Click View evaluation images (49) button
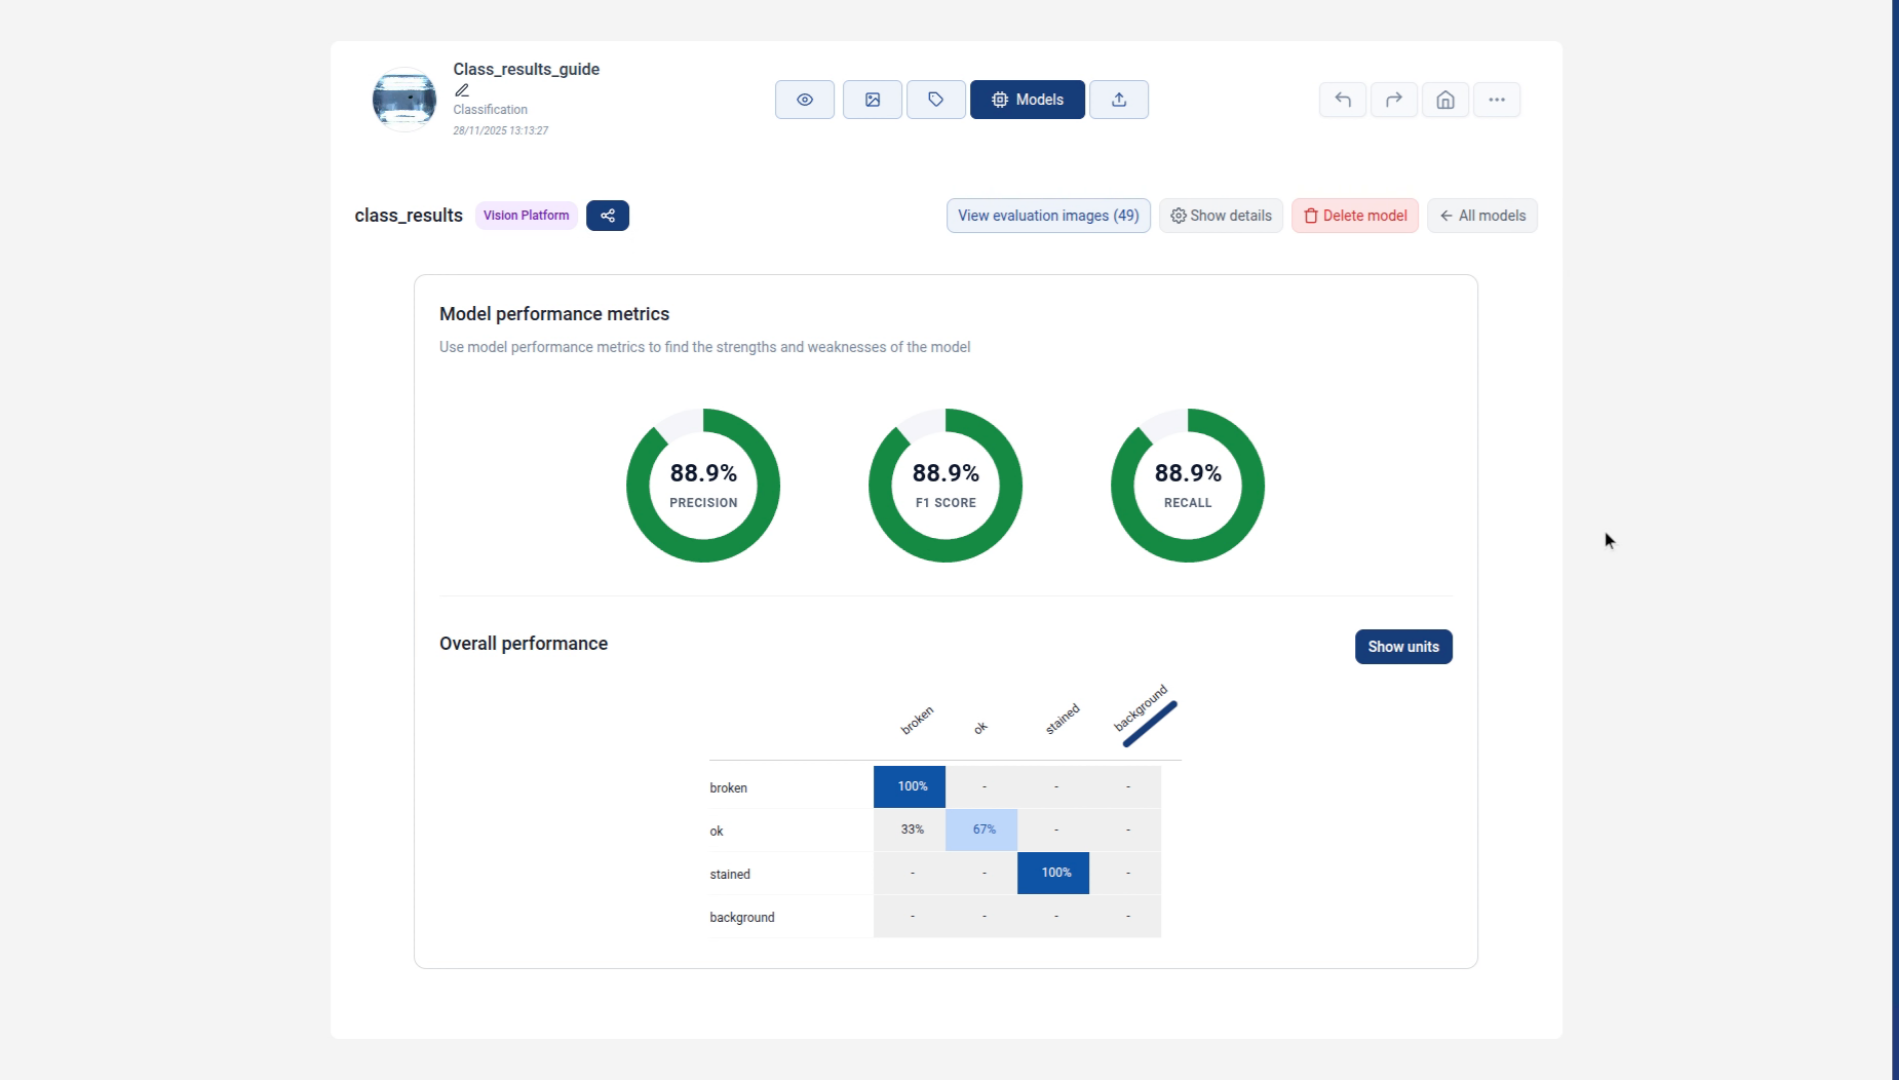Image resolution: width=1899 pixels, height=1080 pixels. (1048, 216)
